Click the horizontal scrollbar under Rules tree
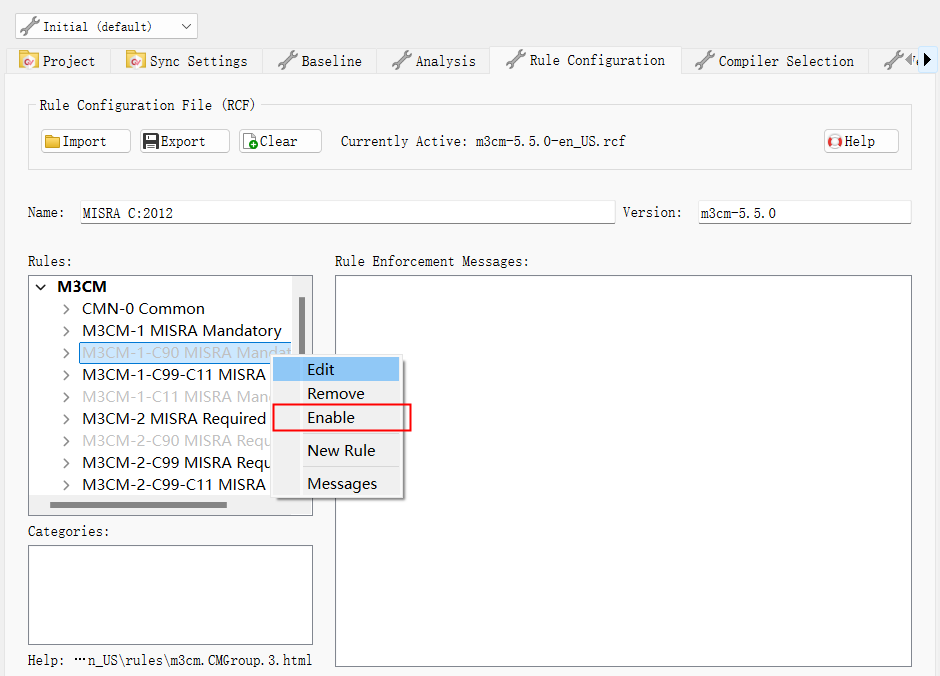Viewport: 940px width, 676px height. [138, 505]
